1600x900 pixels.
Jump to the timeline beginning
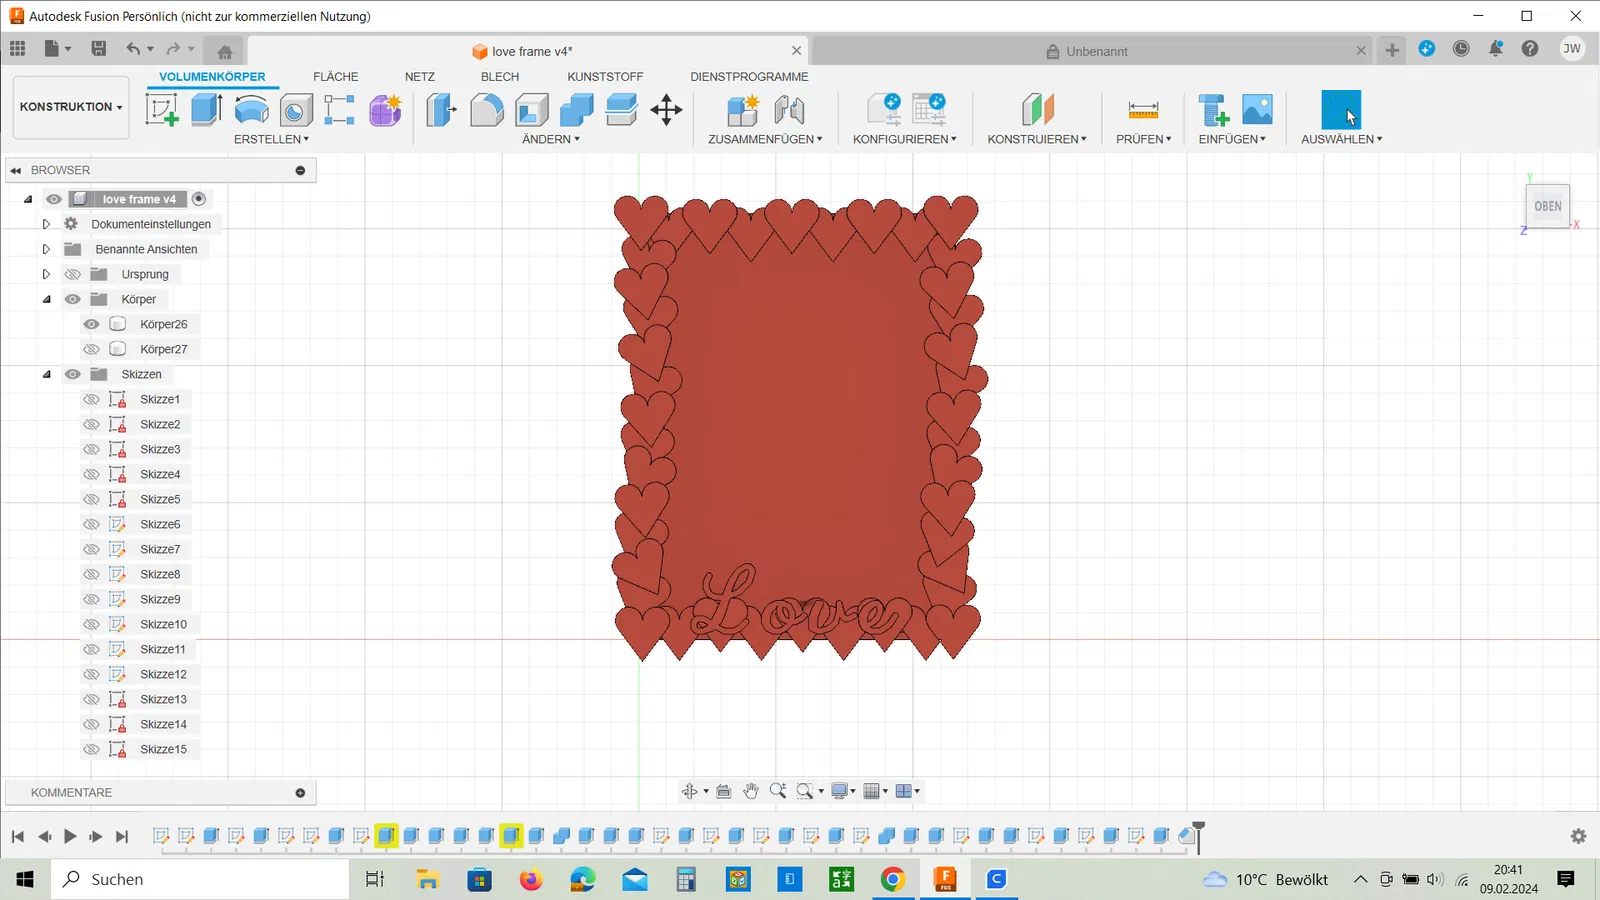tap(18, 836)
